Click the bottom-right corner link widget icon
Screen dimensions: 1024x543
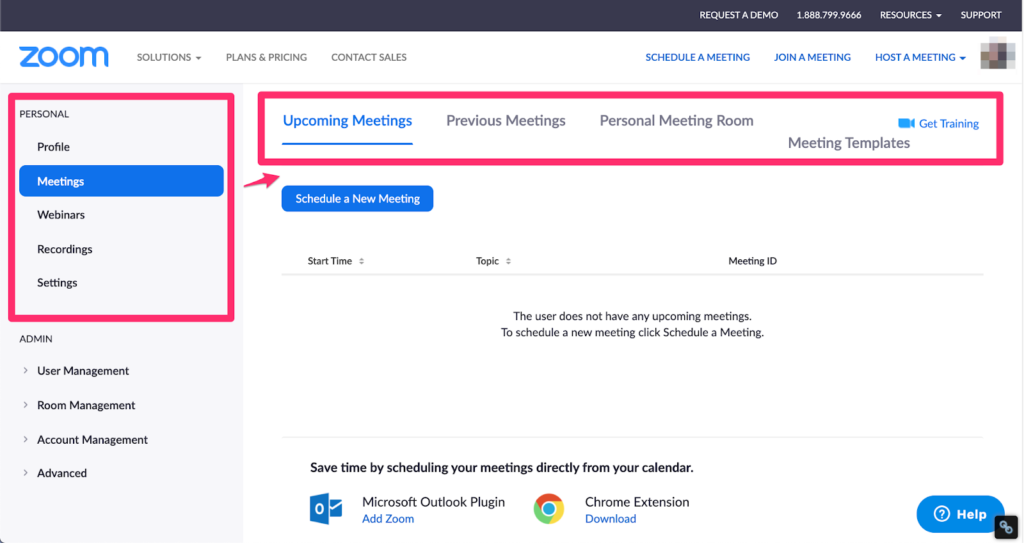click(x=1007, y=528)
